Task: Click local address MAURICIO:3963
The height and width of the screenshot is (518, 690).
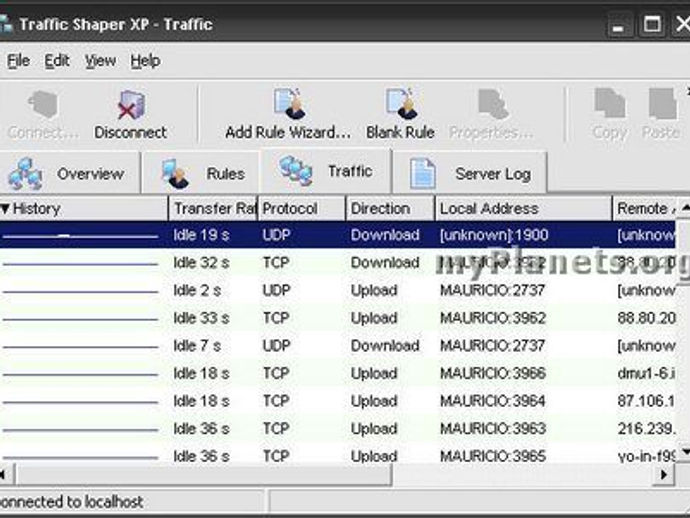Action: click(x=493, y=429)
